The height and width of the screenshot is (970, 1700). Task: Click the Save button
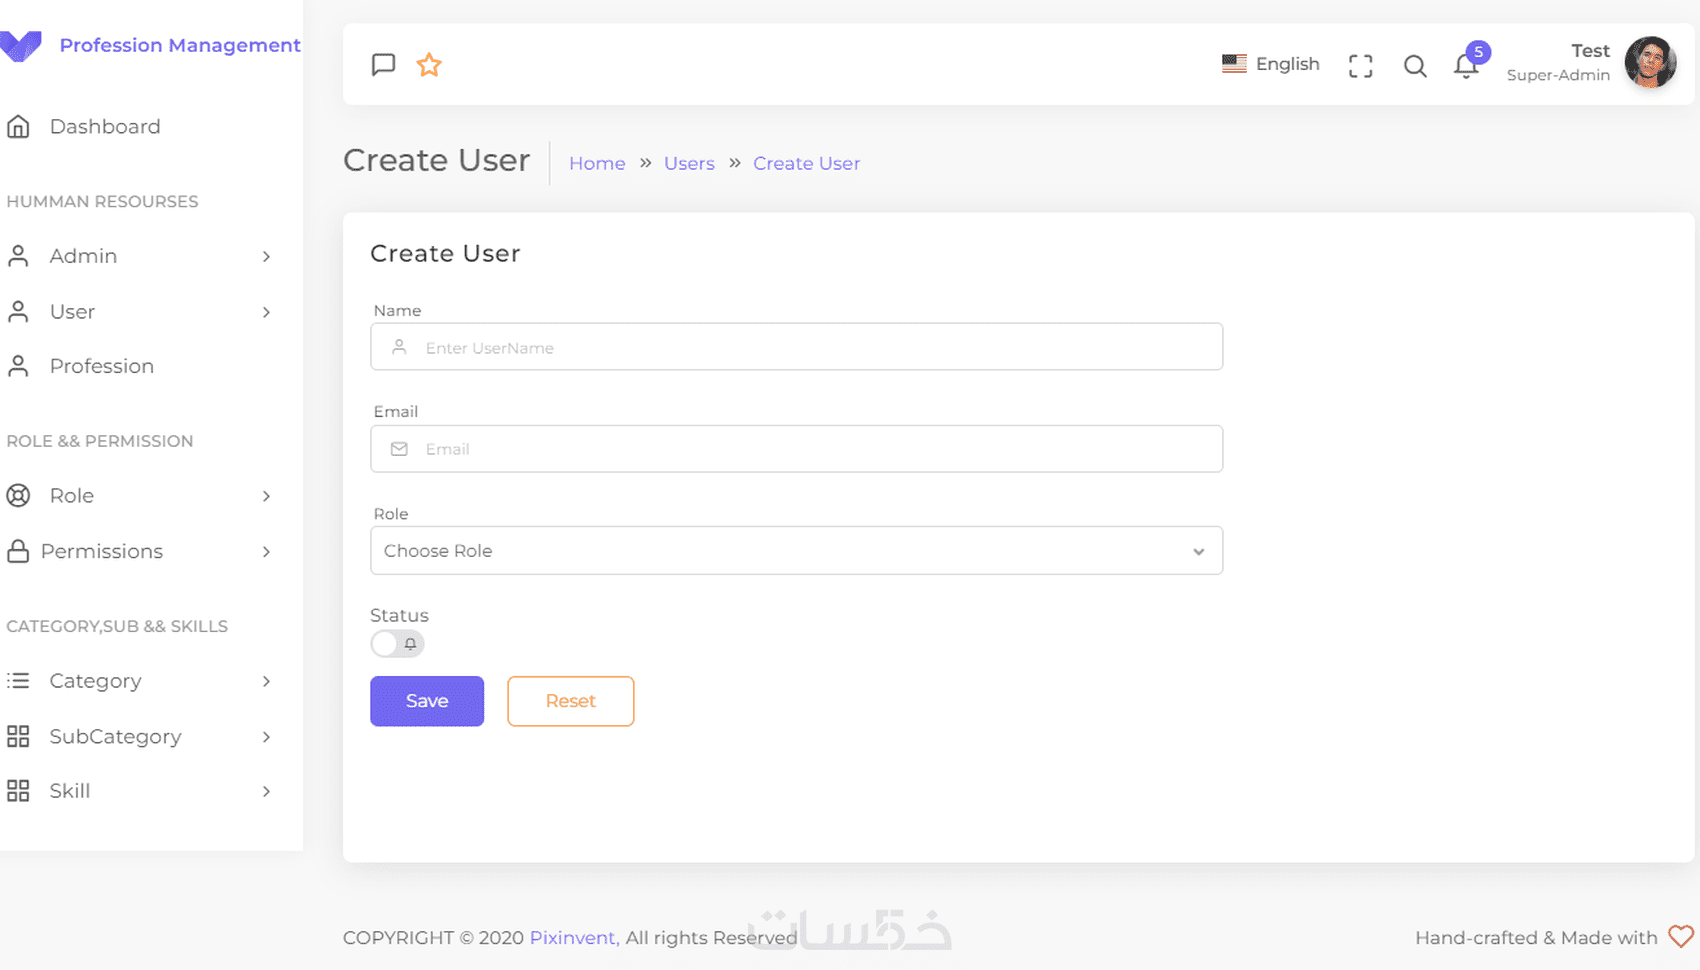click(x=427, y=701)
